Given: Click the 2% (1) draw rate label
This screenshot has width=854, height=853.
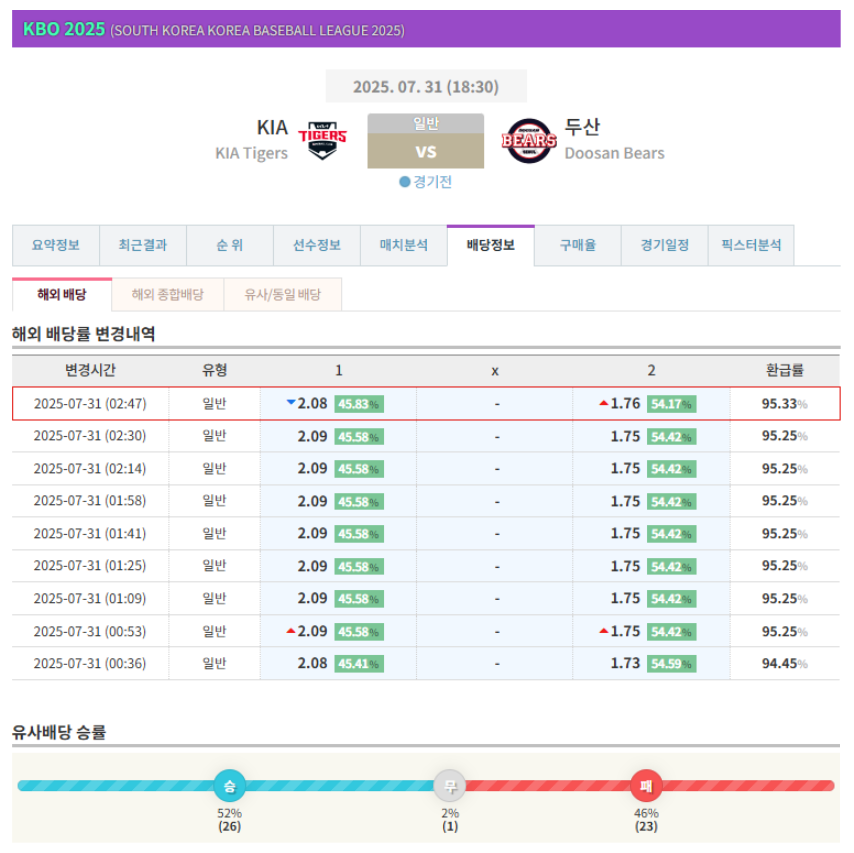Looking at the screenshot, I should [x=450, y=820].
